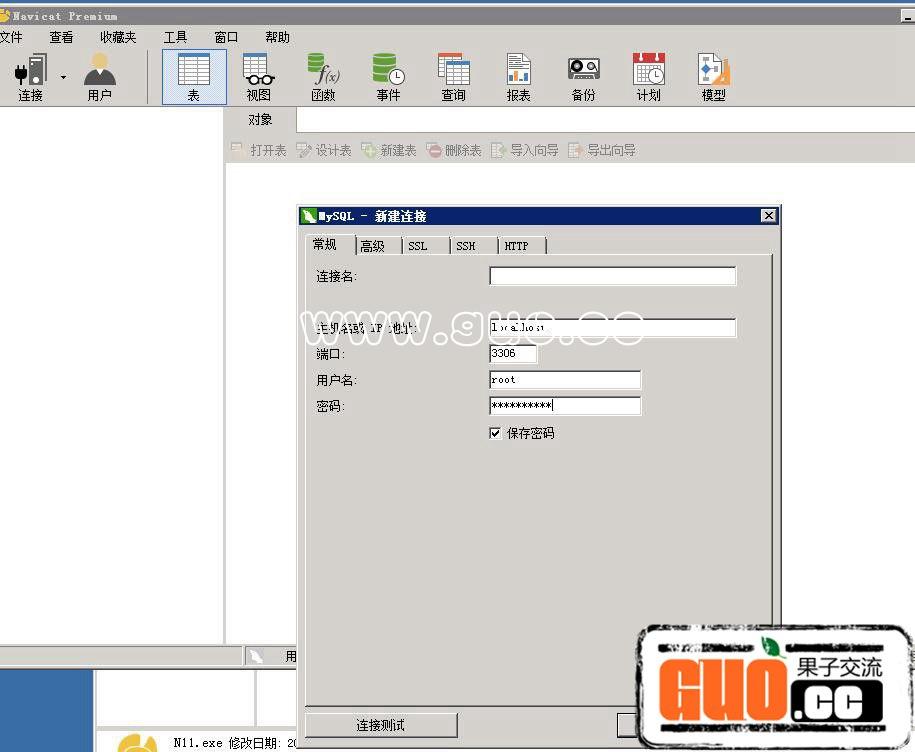Open the 用户 (User) toolbar icon
The image size is (915, 752).
tap(99, 76)
